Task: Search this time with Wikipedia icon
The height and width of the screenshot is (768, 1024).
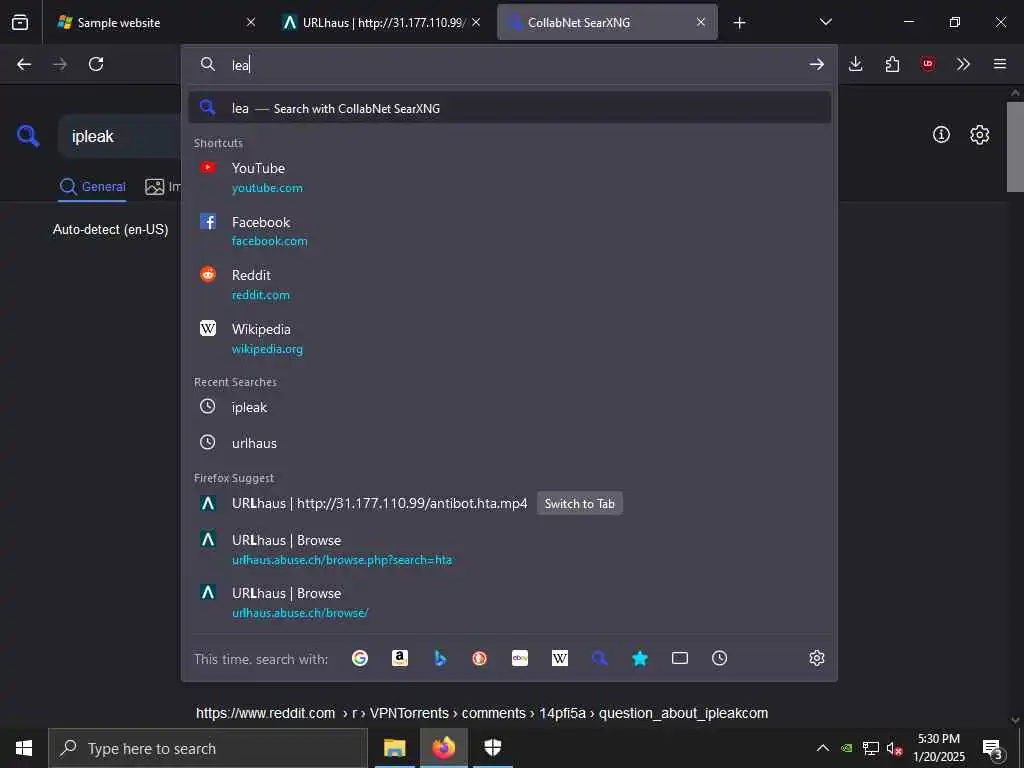Action: [560, 658]
